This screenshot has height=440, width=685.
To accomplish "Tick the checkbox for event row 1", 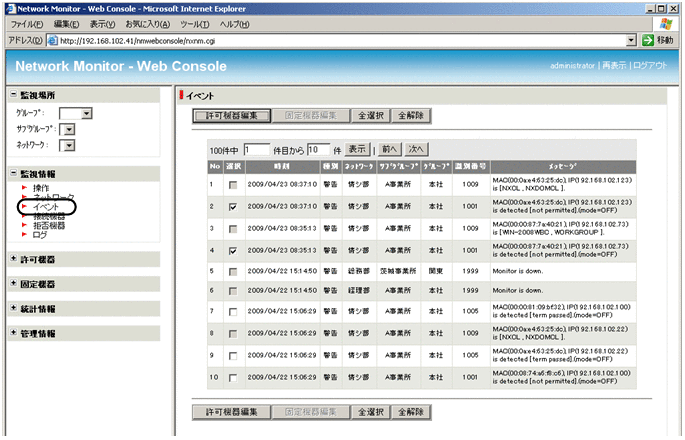I will click(x=233, y=184).
